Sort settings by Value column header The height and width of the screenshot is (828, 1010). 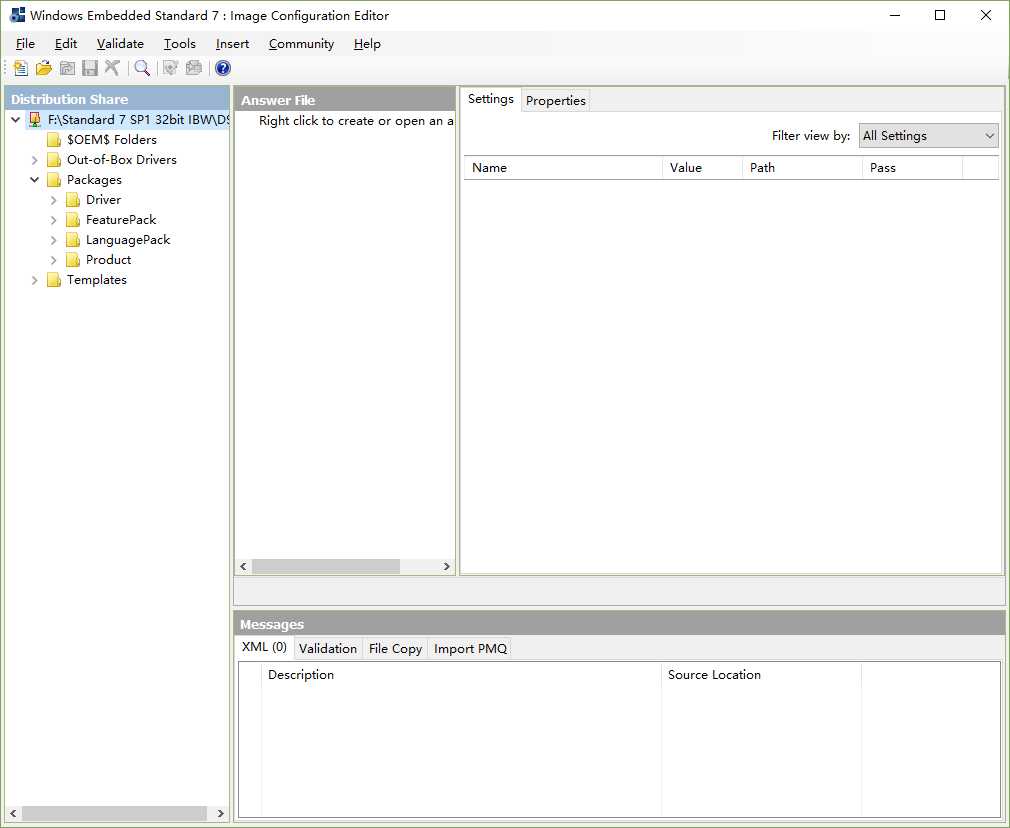coord(702,168)
